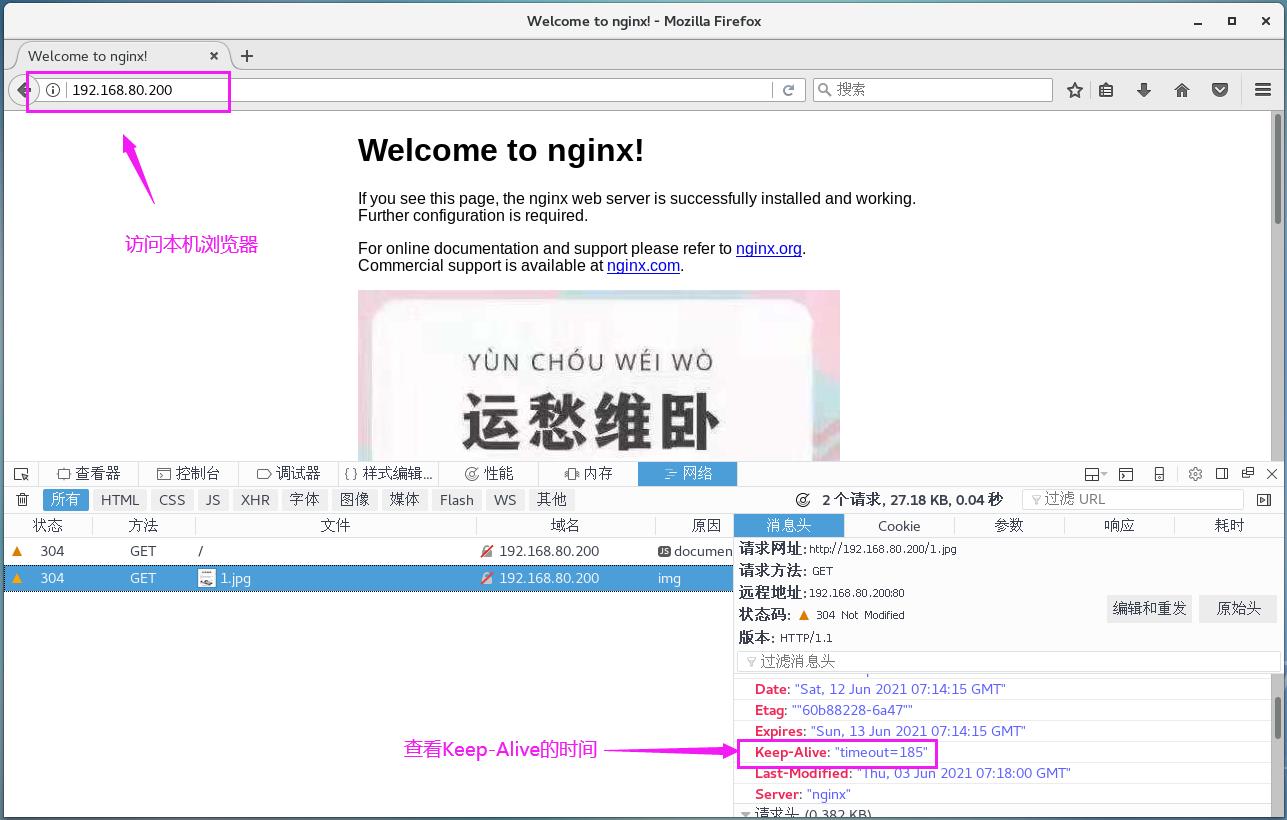Close the developer tools panel

pyautogui.click(x=1272, y=474)
